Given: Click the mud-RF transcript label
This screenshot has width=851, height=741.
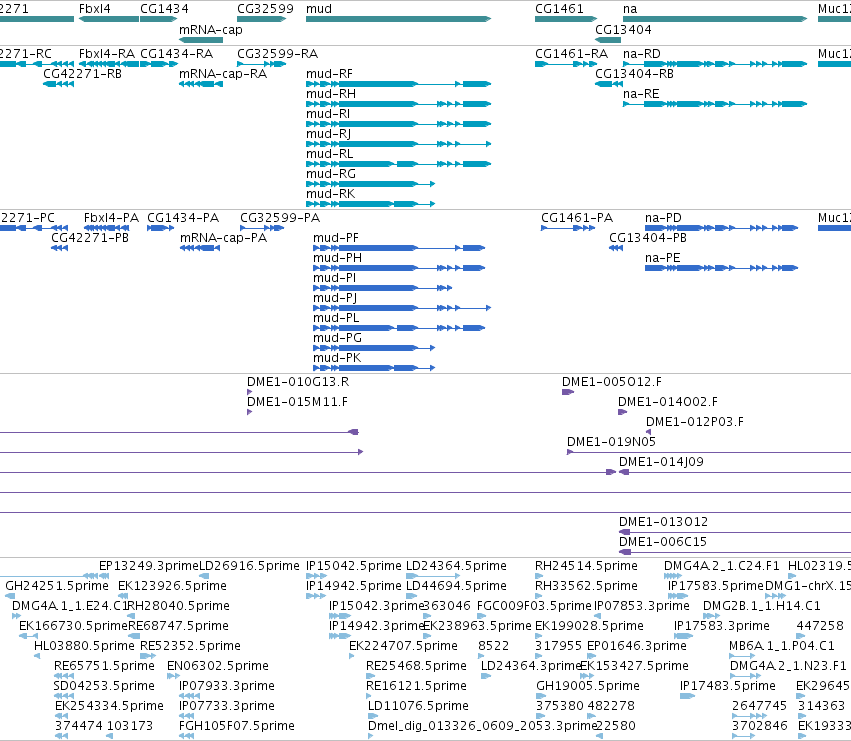Looking at the screenshot, I should pos(329,73).
